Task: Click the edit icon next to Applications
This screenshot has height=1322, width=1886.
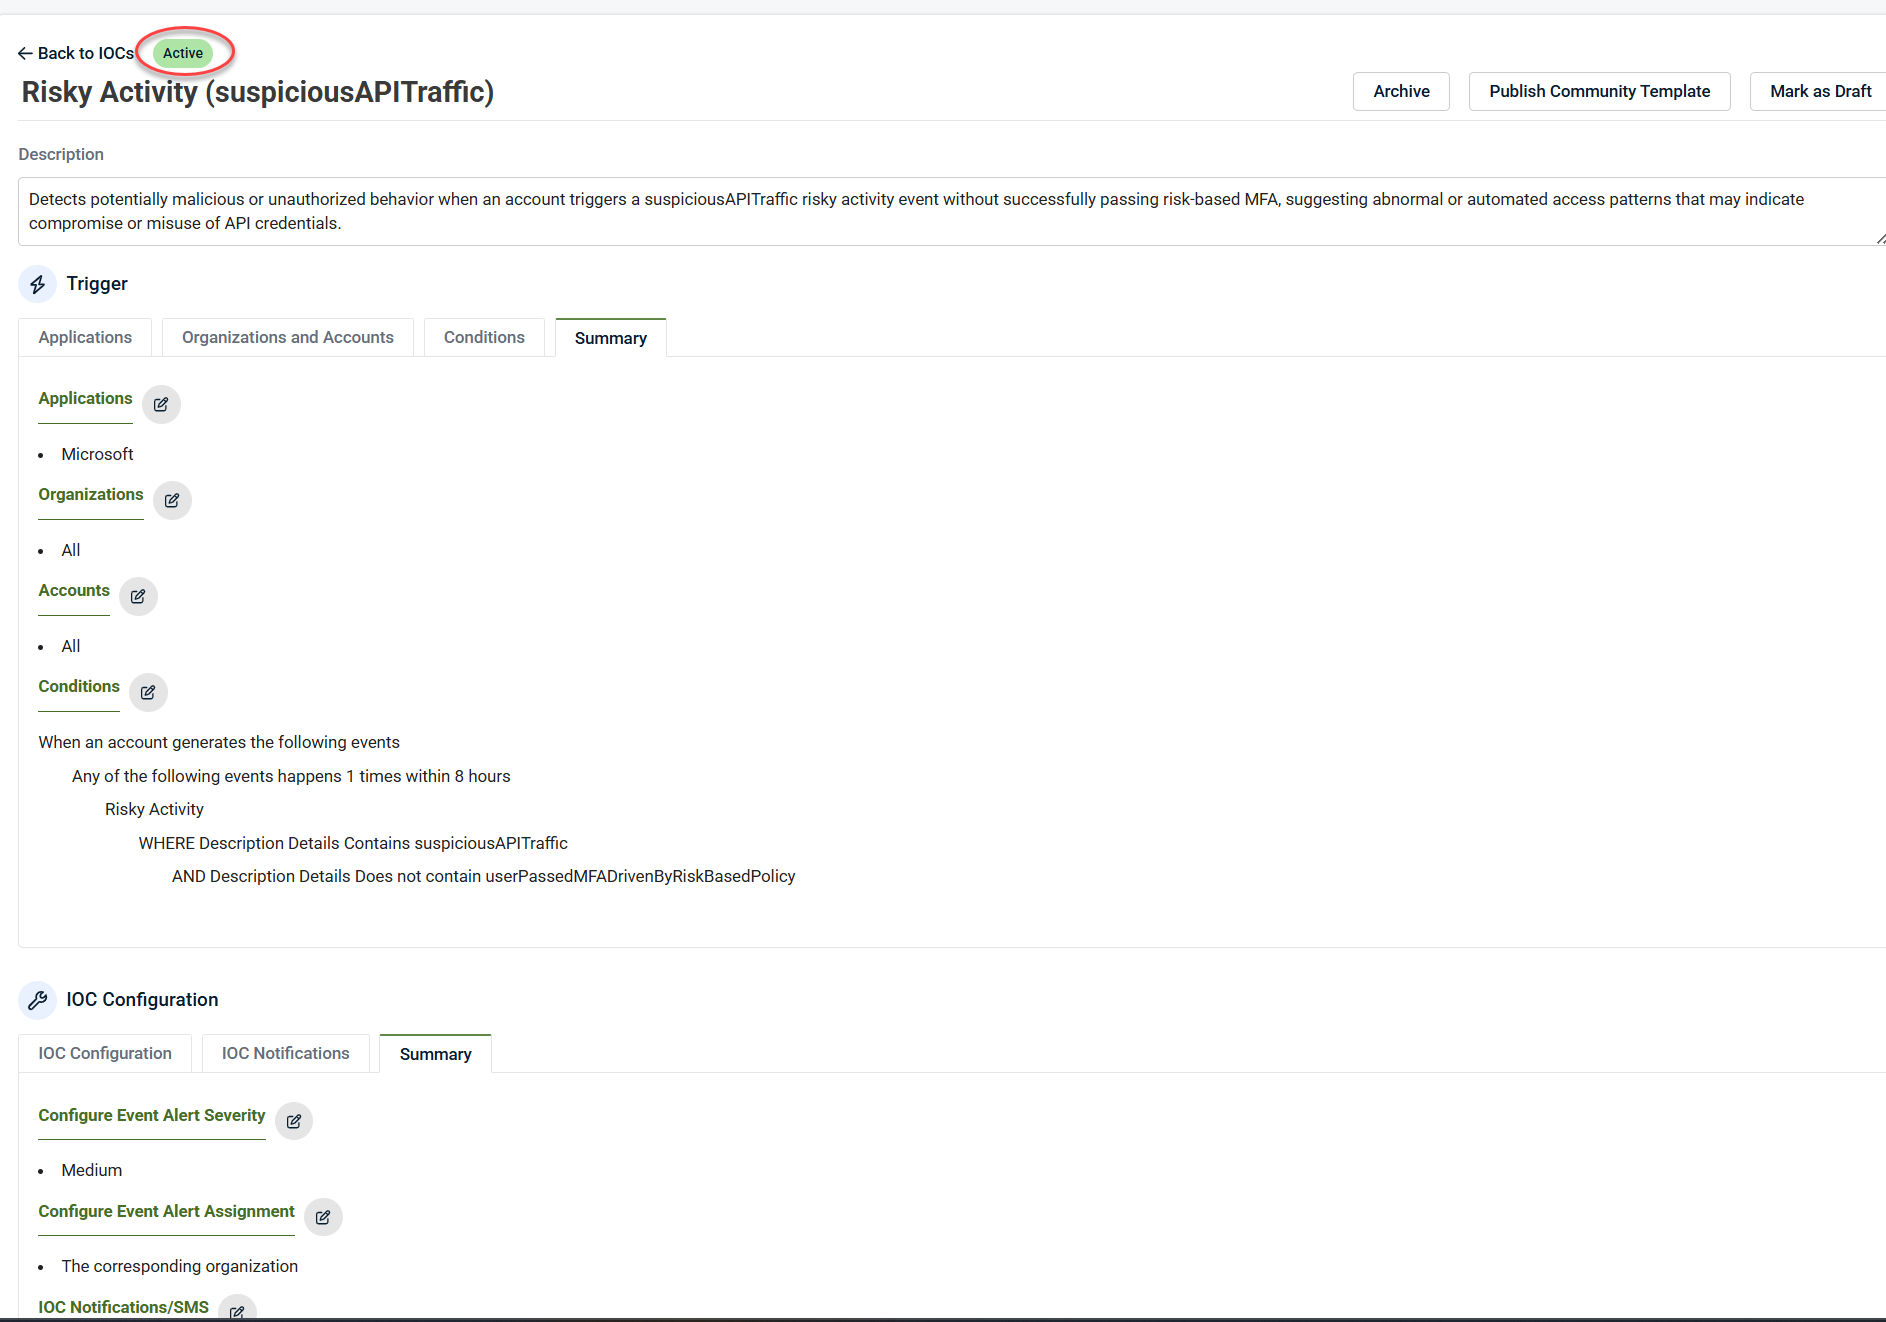Action: click(161, 405)
